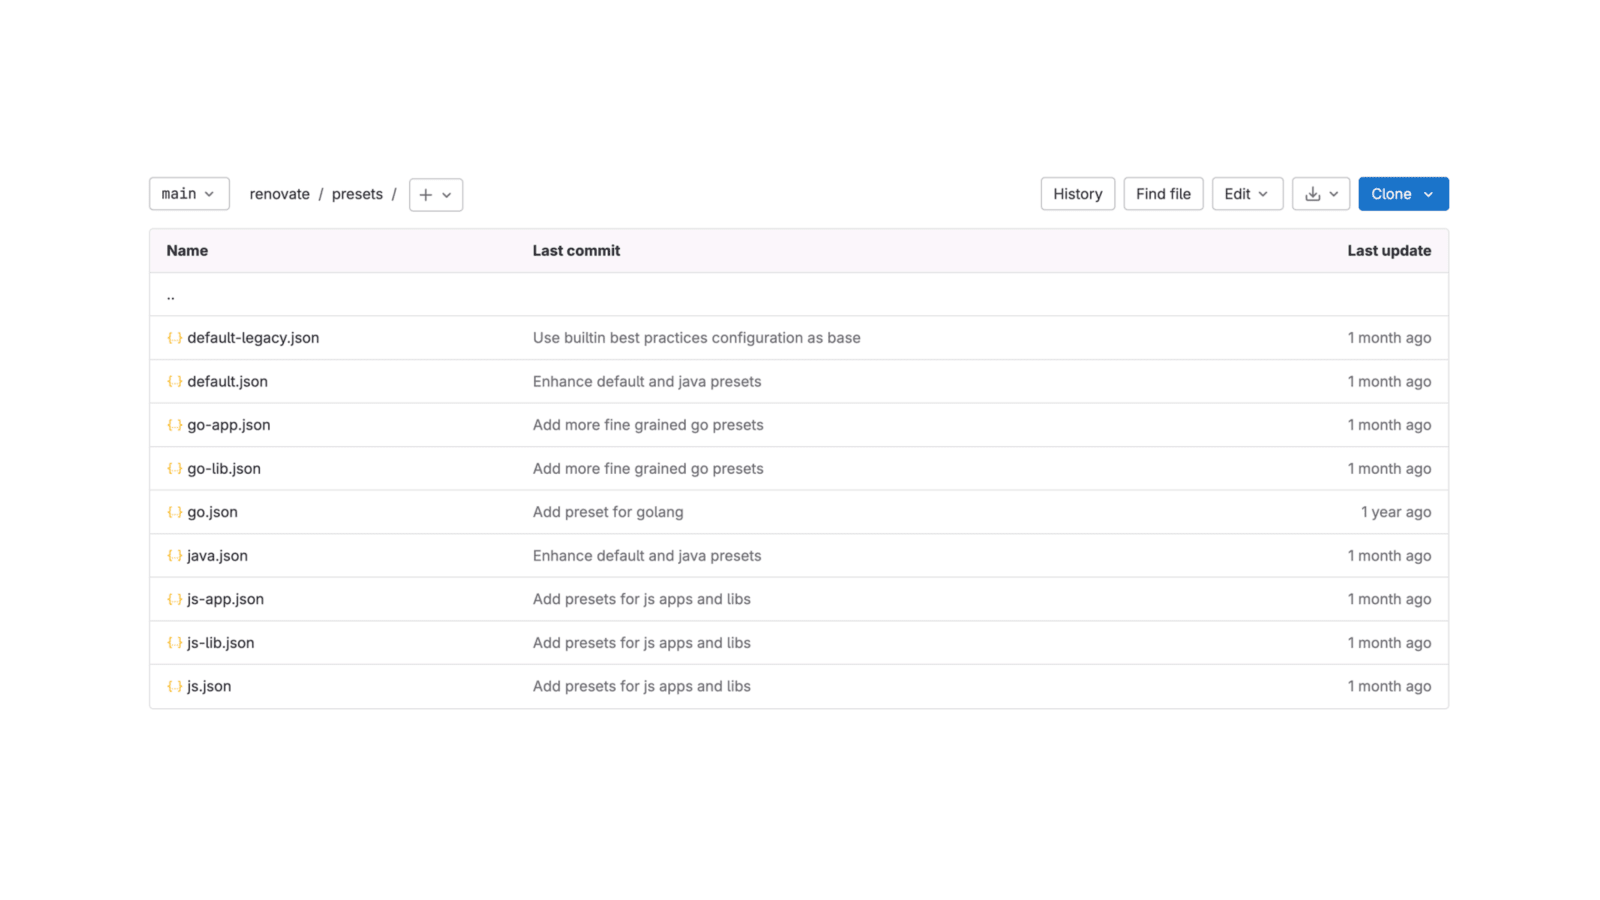
Task: Go to the renovate breadcrumb folder
Action: point(279,194)
